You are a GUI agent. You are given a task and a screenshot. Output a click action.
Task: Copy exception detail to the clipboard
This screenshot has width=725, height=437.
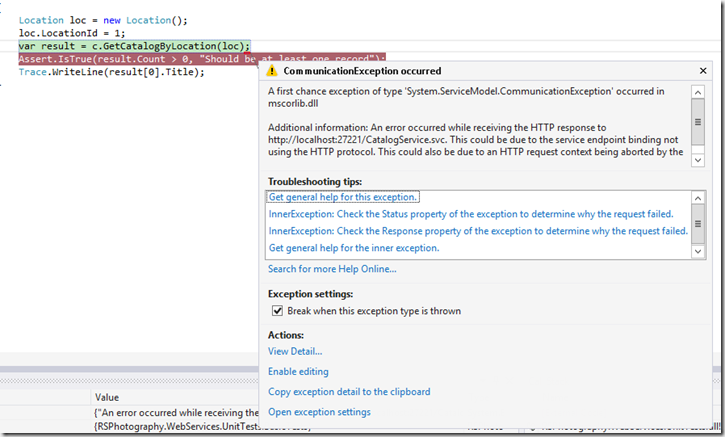tap(349, 392)
